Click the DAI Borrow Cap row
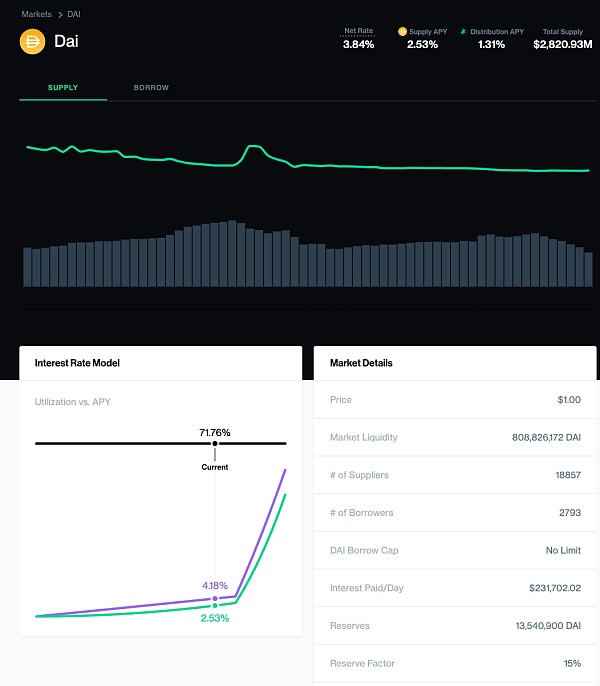The height and width of the screenshot is (686, 600). (455, 550)
